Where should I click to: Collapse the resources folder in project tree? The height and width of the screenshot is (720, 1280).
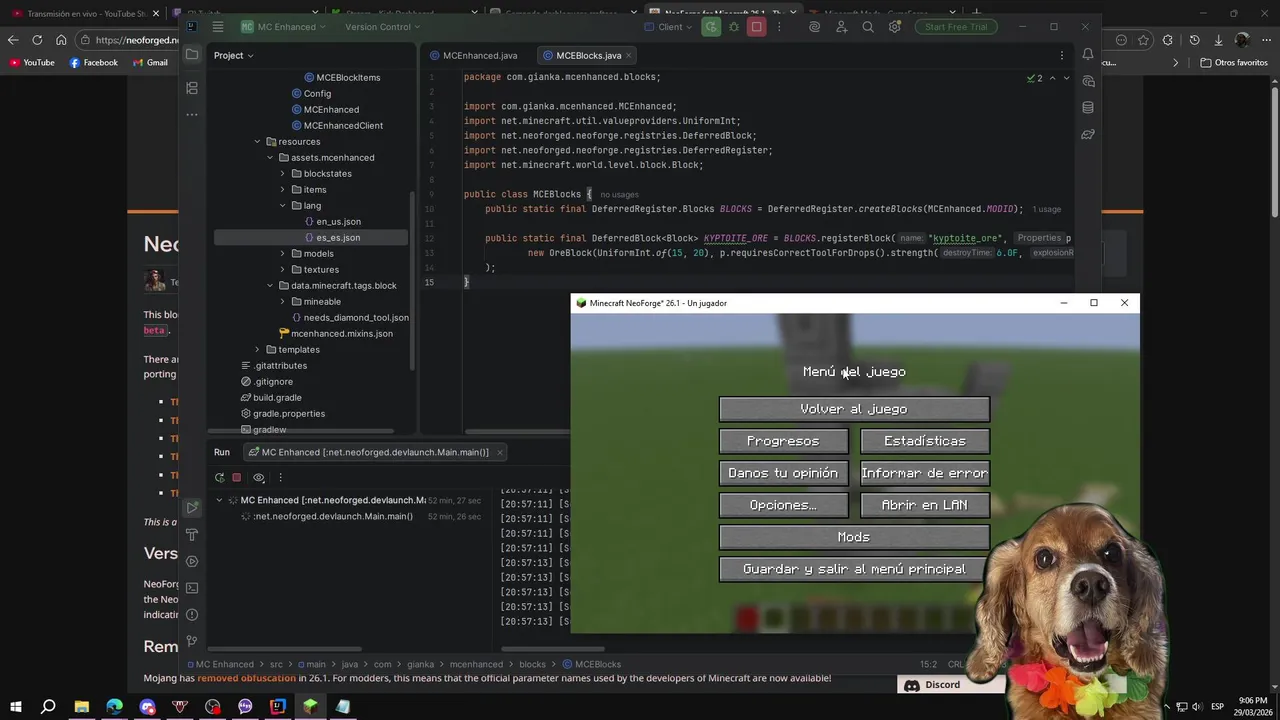coord(257,142)
